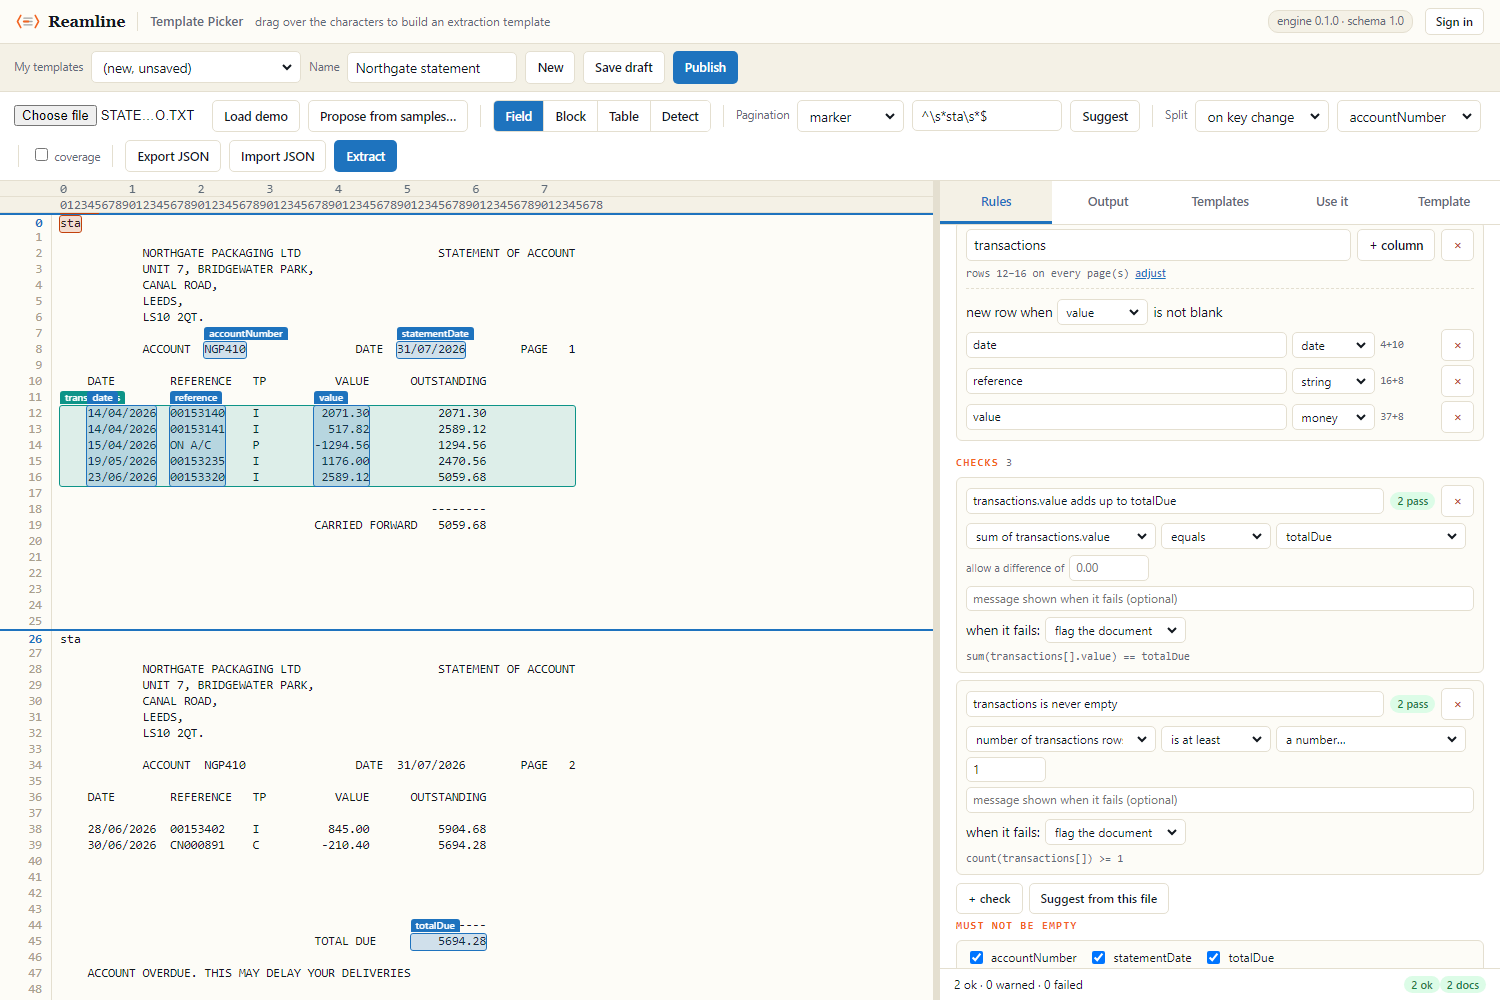Click the 'allow a difference of' input

coord(1108,567)
